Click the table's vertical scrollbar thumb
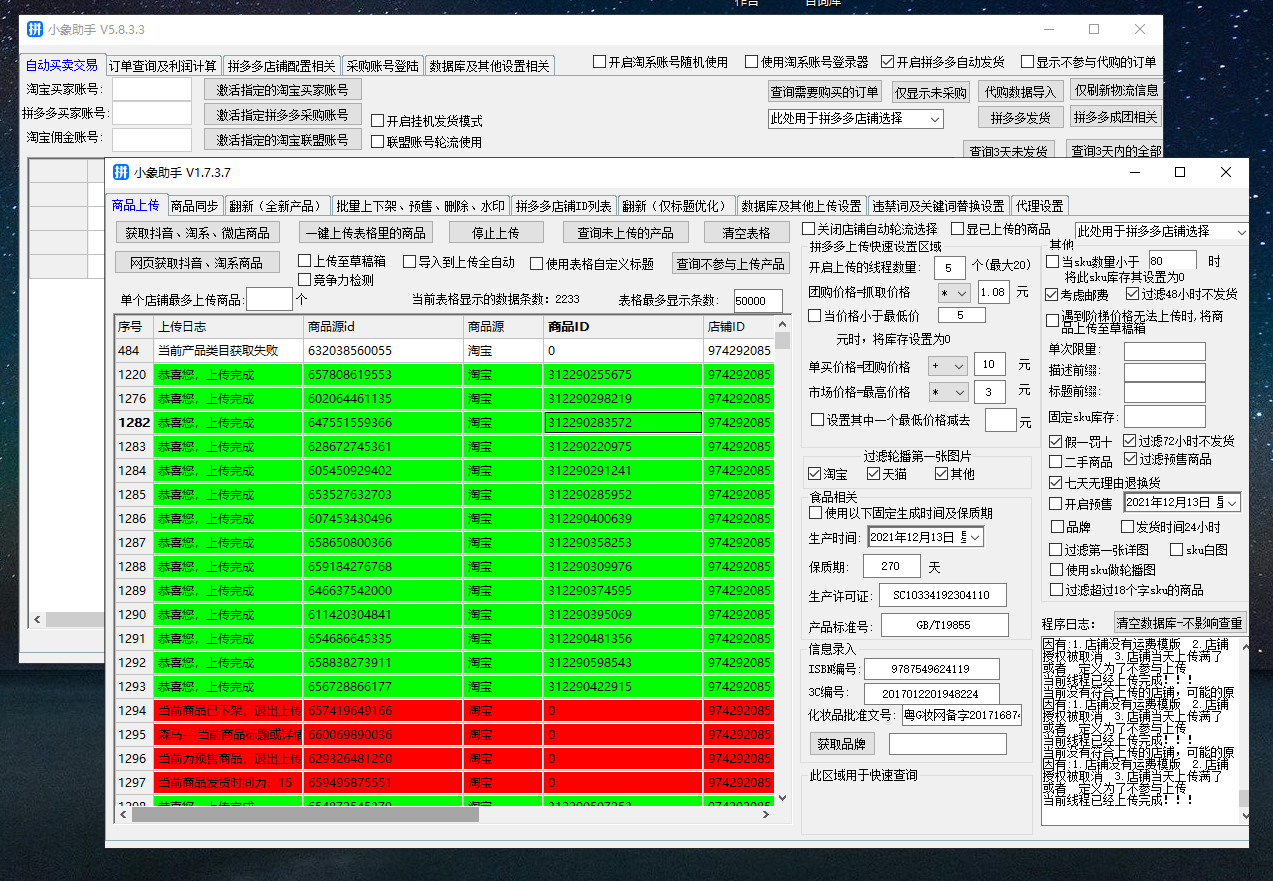Screen dimensions: 1273x881 [x=782, y=341]
